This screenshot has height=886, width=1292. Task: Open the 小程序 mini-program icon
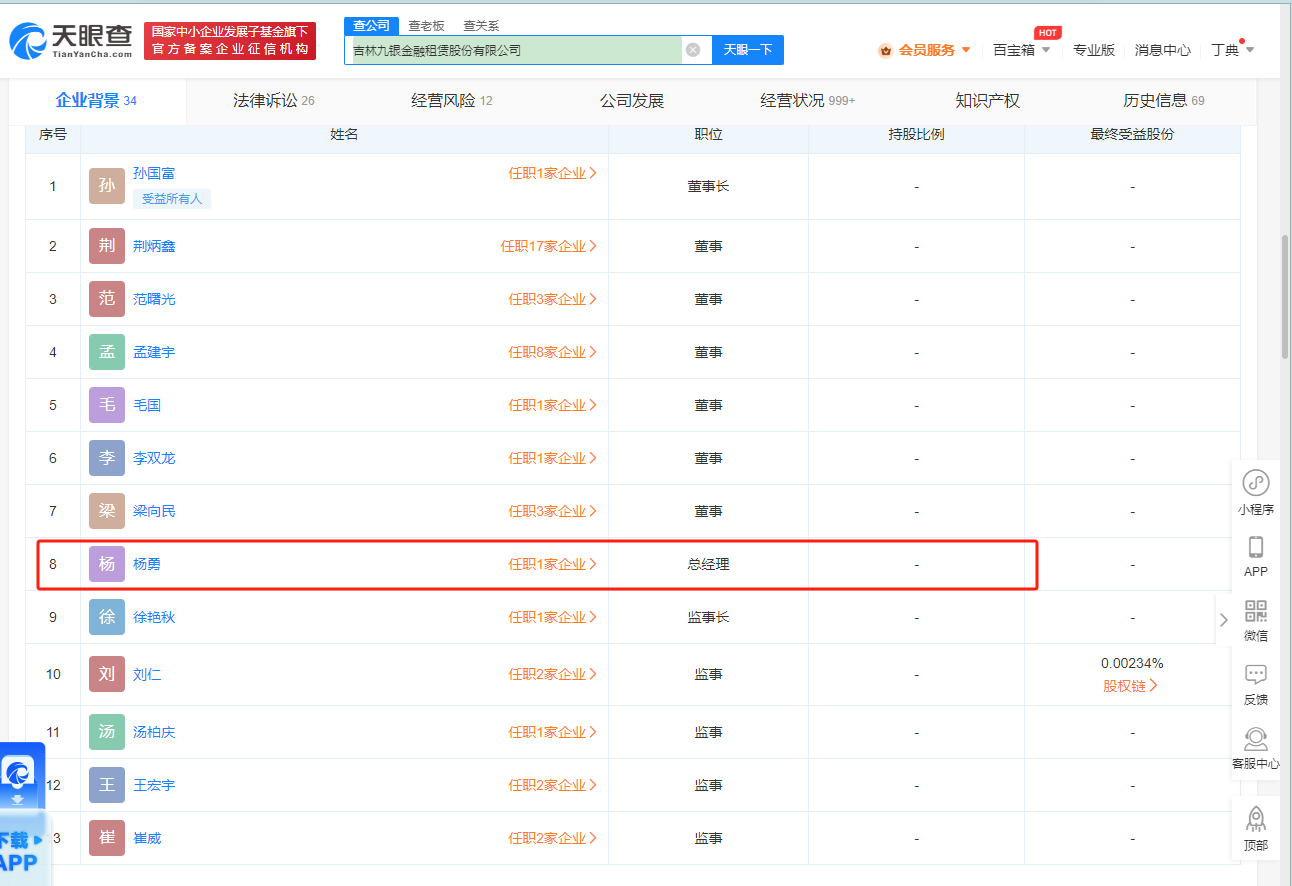tap(1256, 483)
